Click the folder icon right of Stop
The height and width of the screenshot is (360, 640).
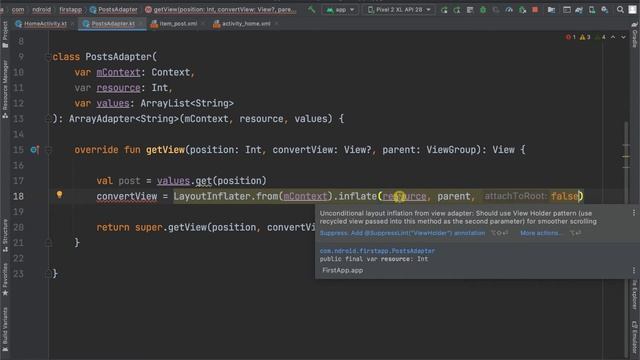(x=551, y=9)
